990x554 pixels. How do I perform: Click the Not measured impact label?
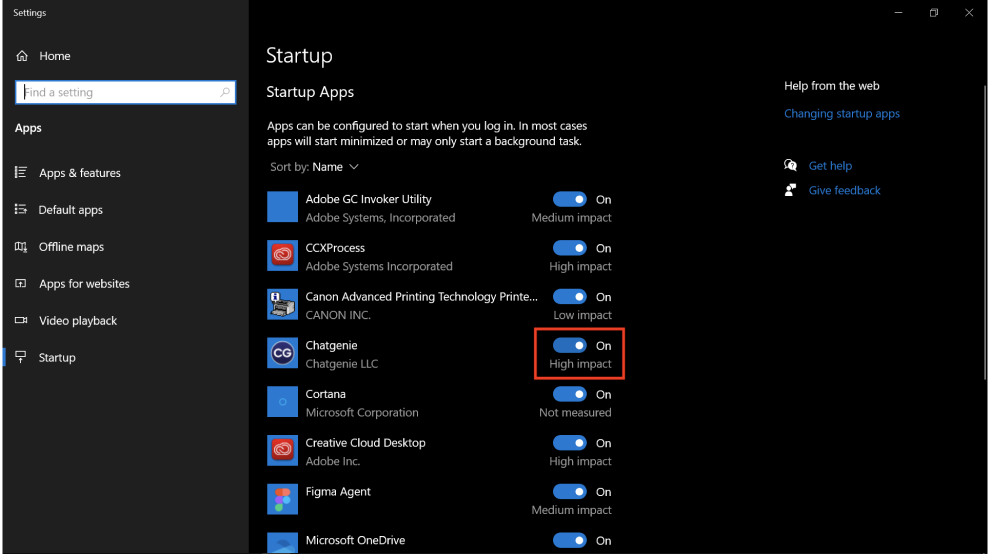click(575, 412)
